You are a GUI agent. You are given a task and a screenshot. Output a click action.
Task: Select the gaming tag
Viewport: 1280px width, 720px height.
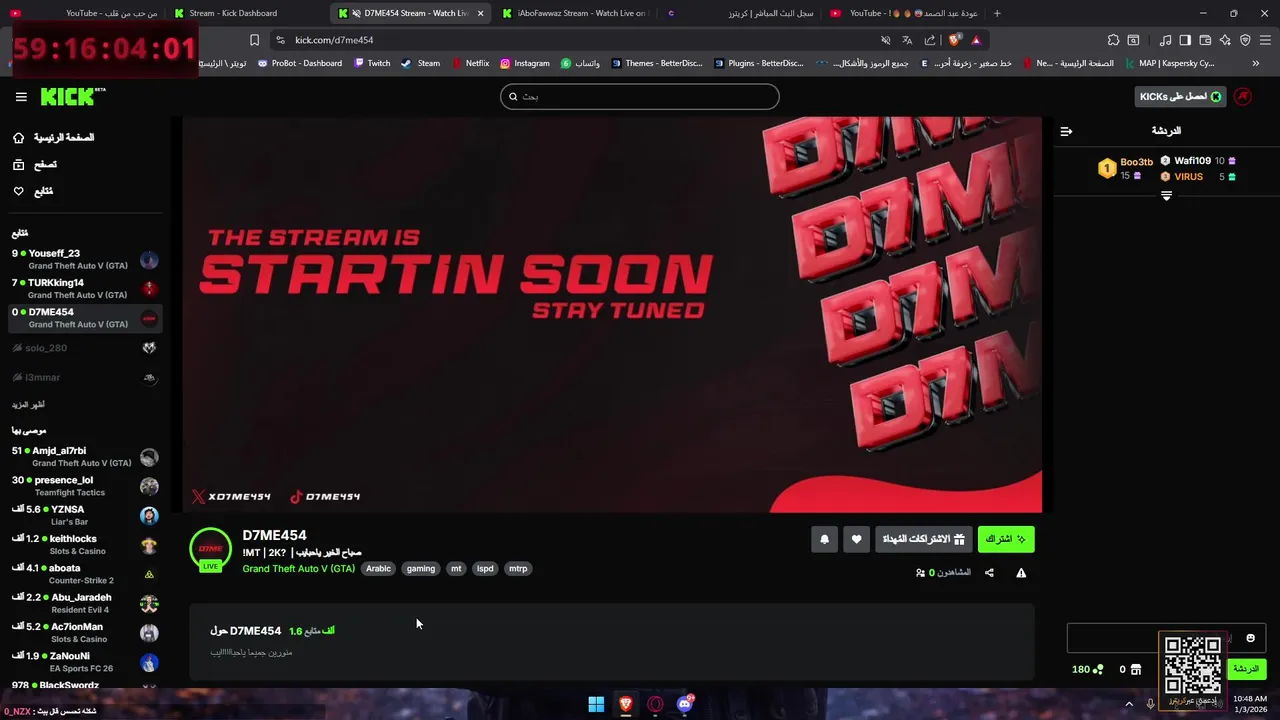click(x=421, y=568)
